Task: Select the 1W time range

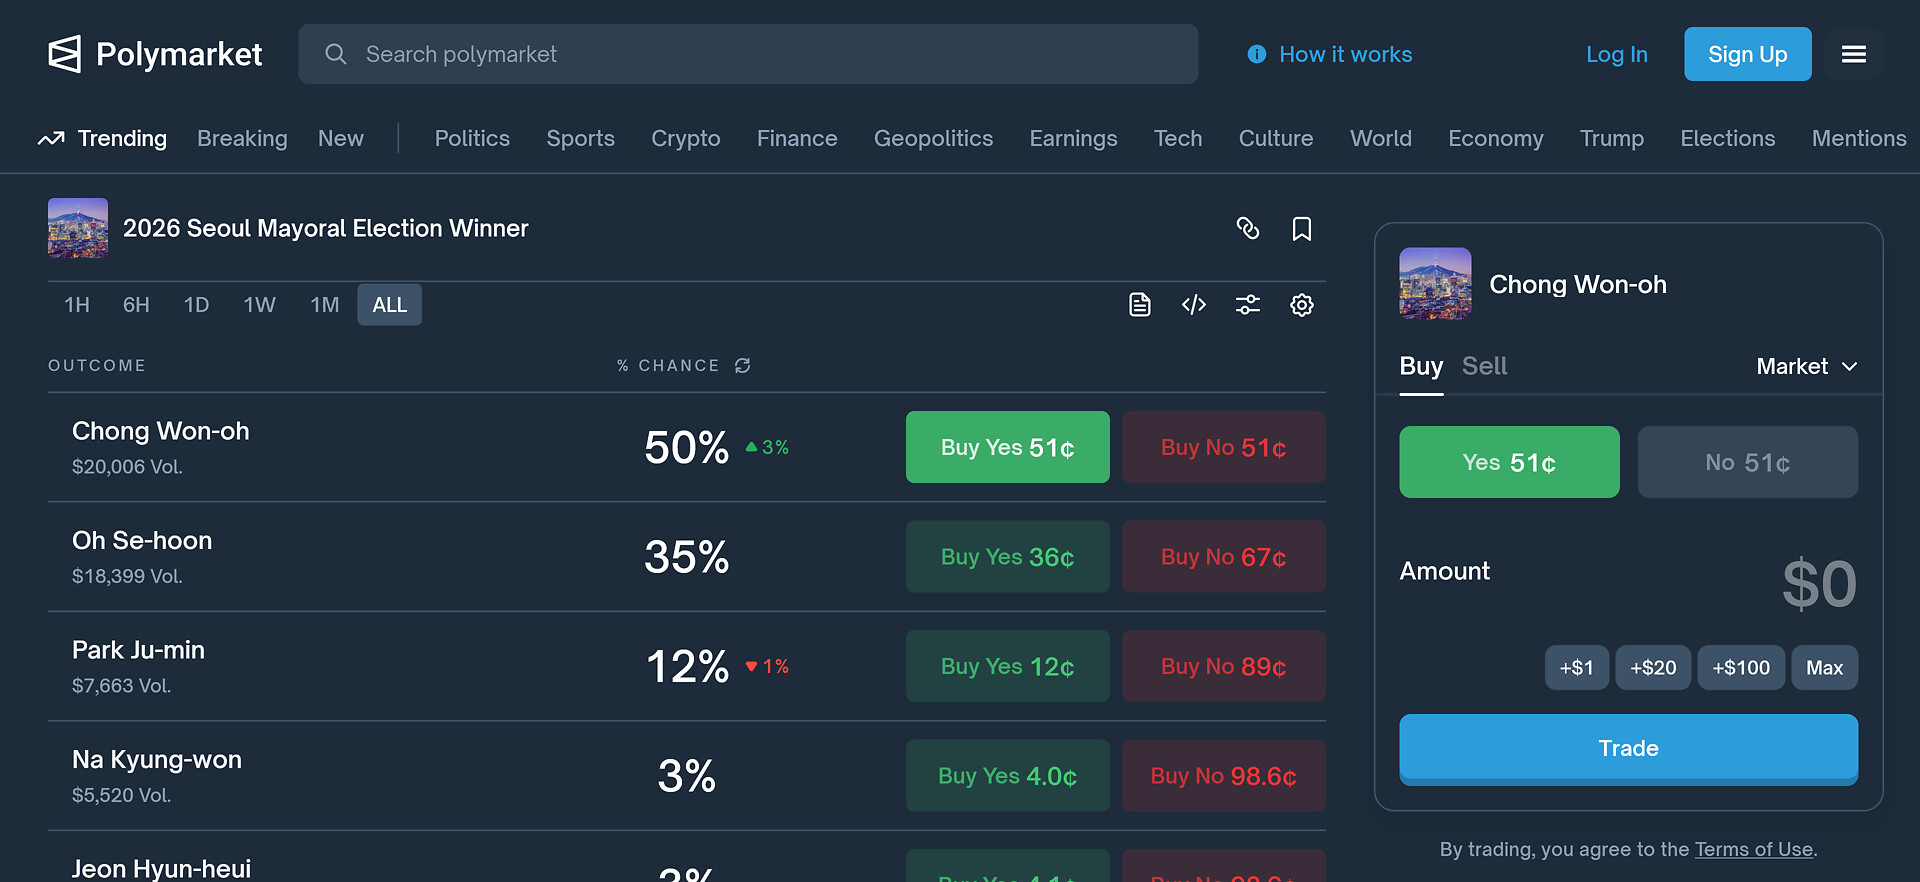Action: point(259,305)
